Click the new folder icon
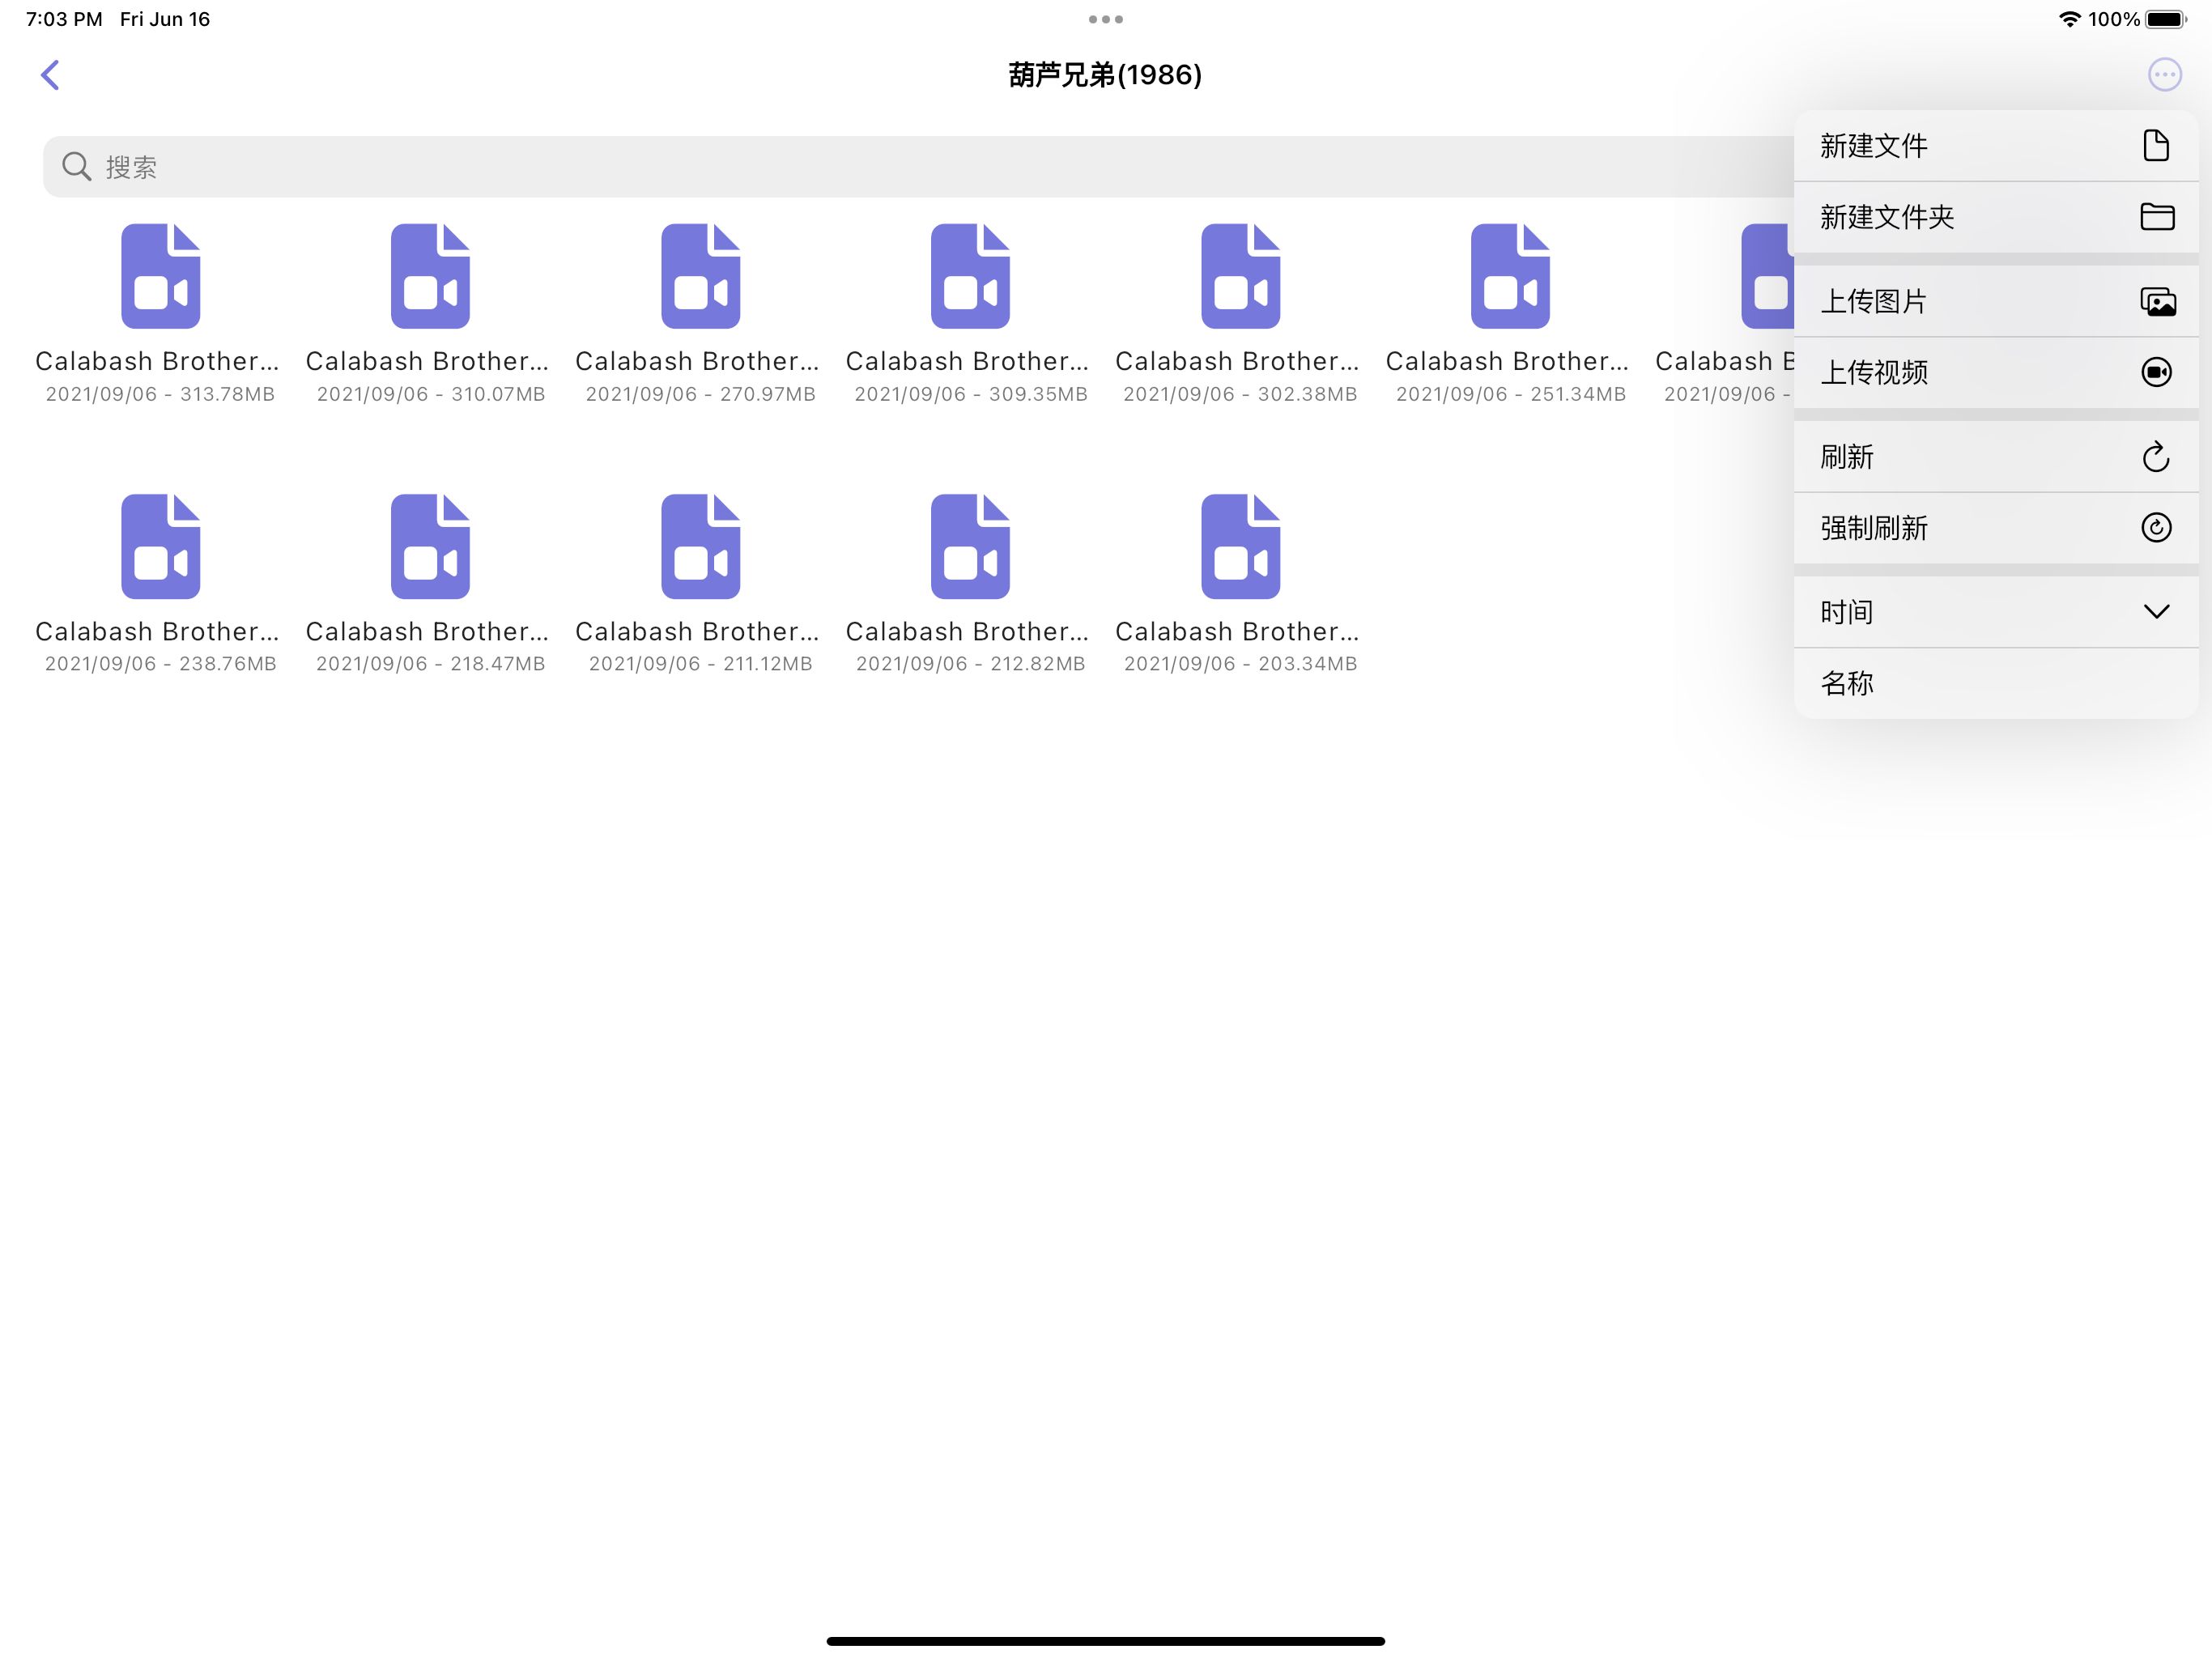Screen dimensions: 2212x1658 (x=2157, y=217)
